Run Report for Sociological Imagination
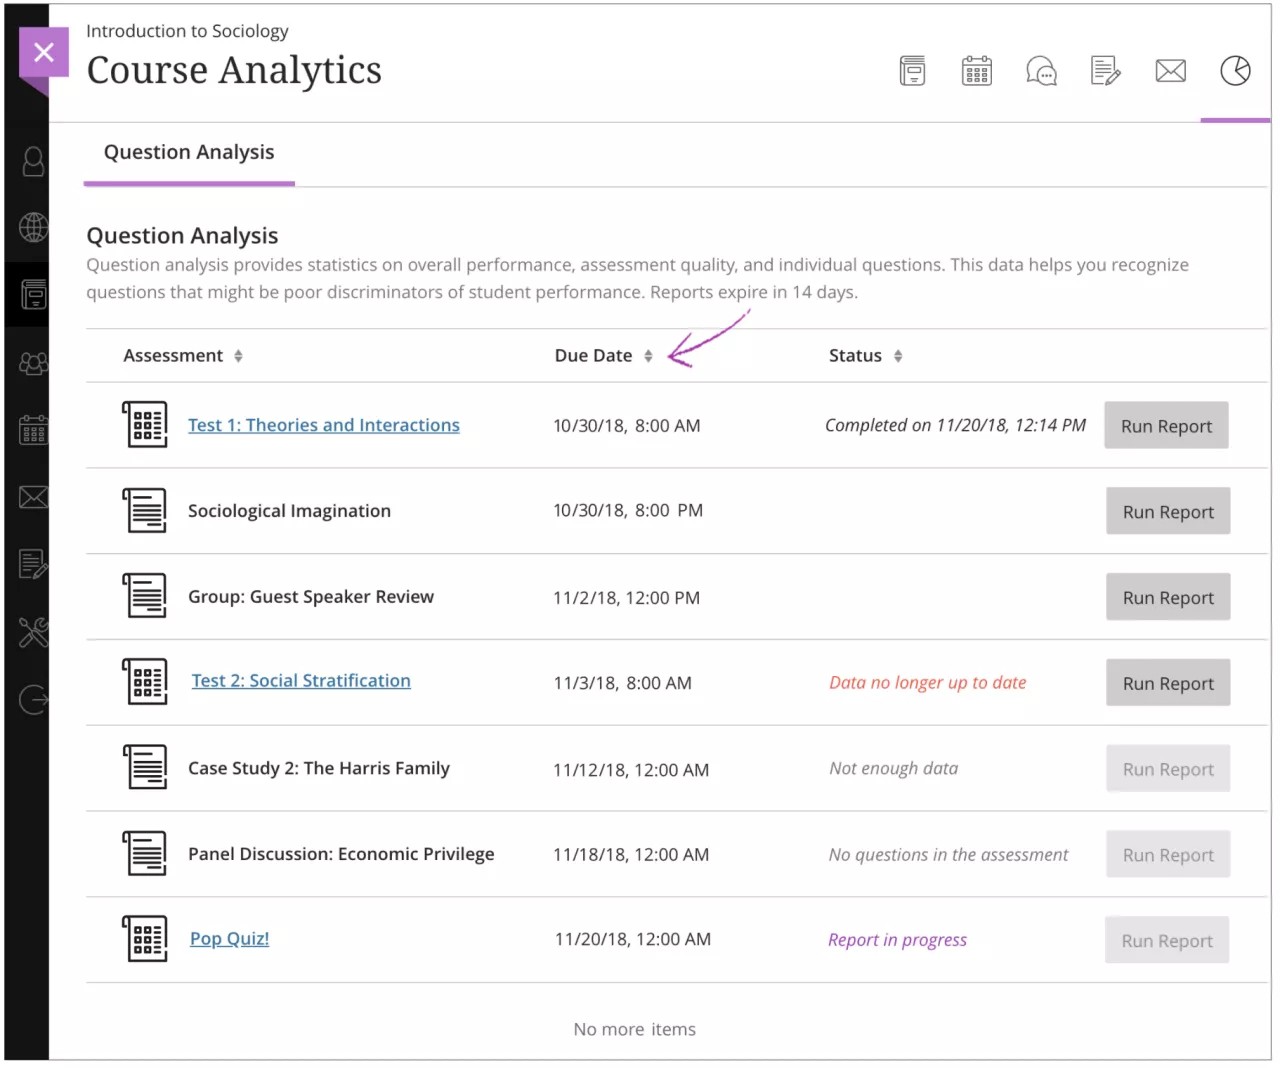The image size is (1280, 1068). 1167,511
